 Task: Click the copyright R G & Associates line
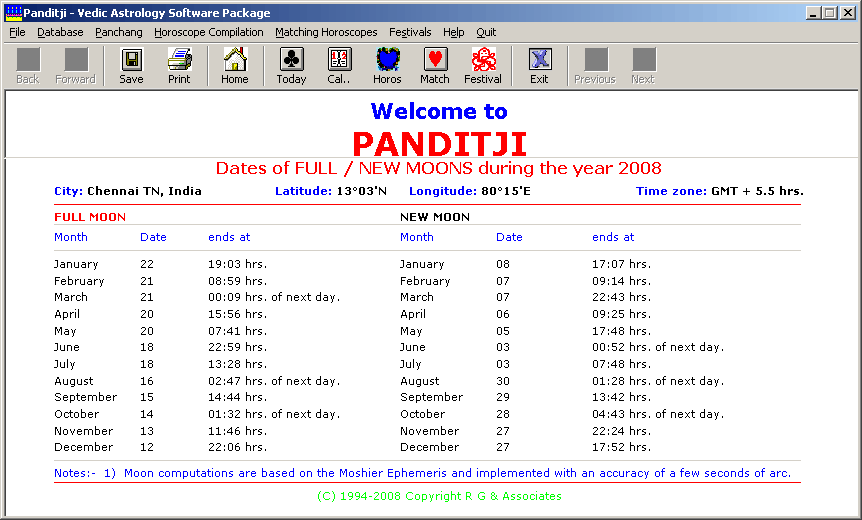click(439, 496)
